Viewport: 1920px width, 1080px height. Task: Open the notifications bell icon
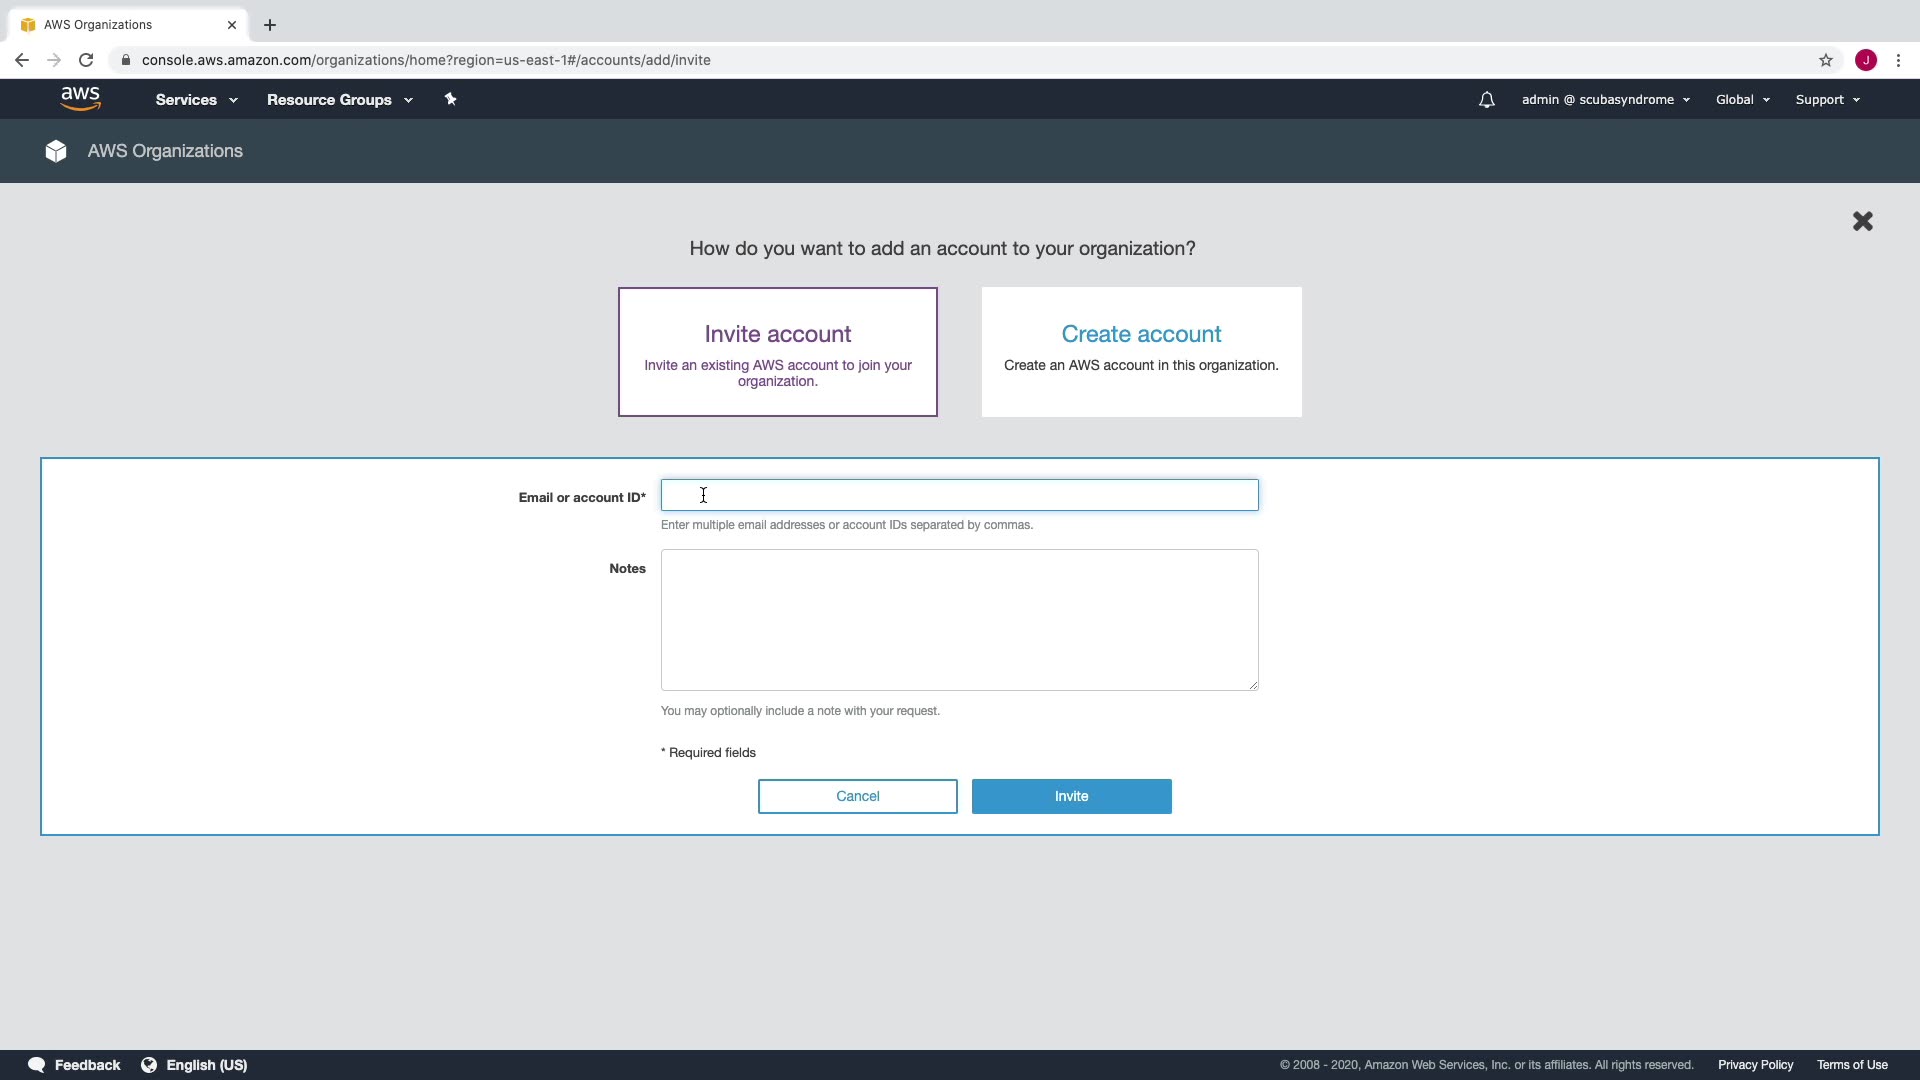[1487, 100]
